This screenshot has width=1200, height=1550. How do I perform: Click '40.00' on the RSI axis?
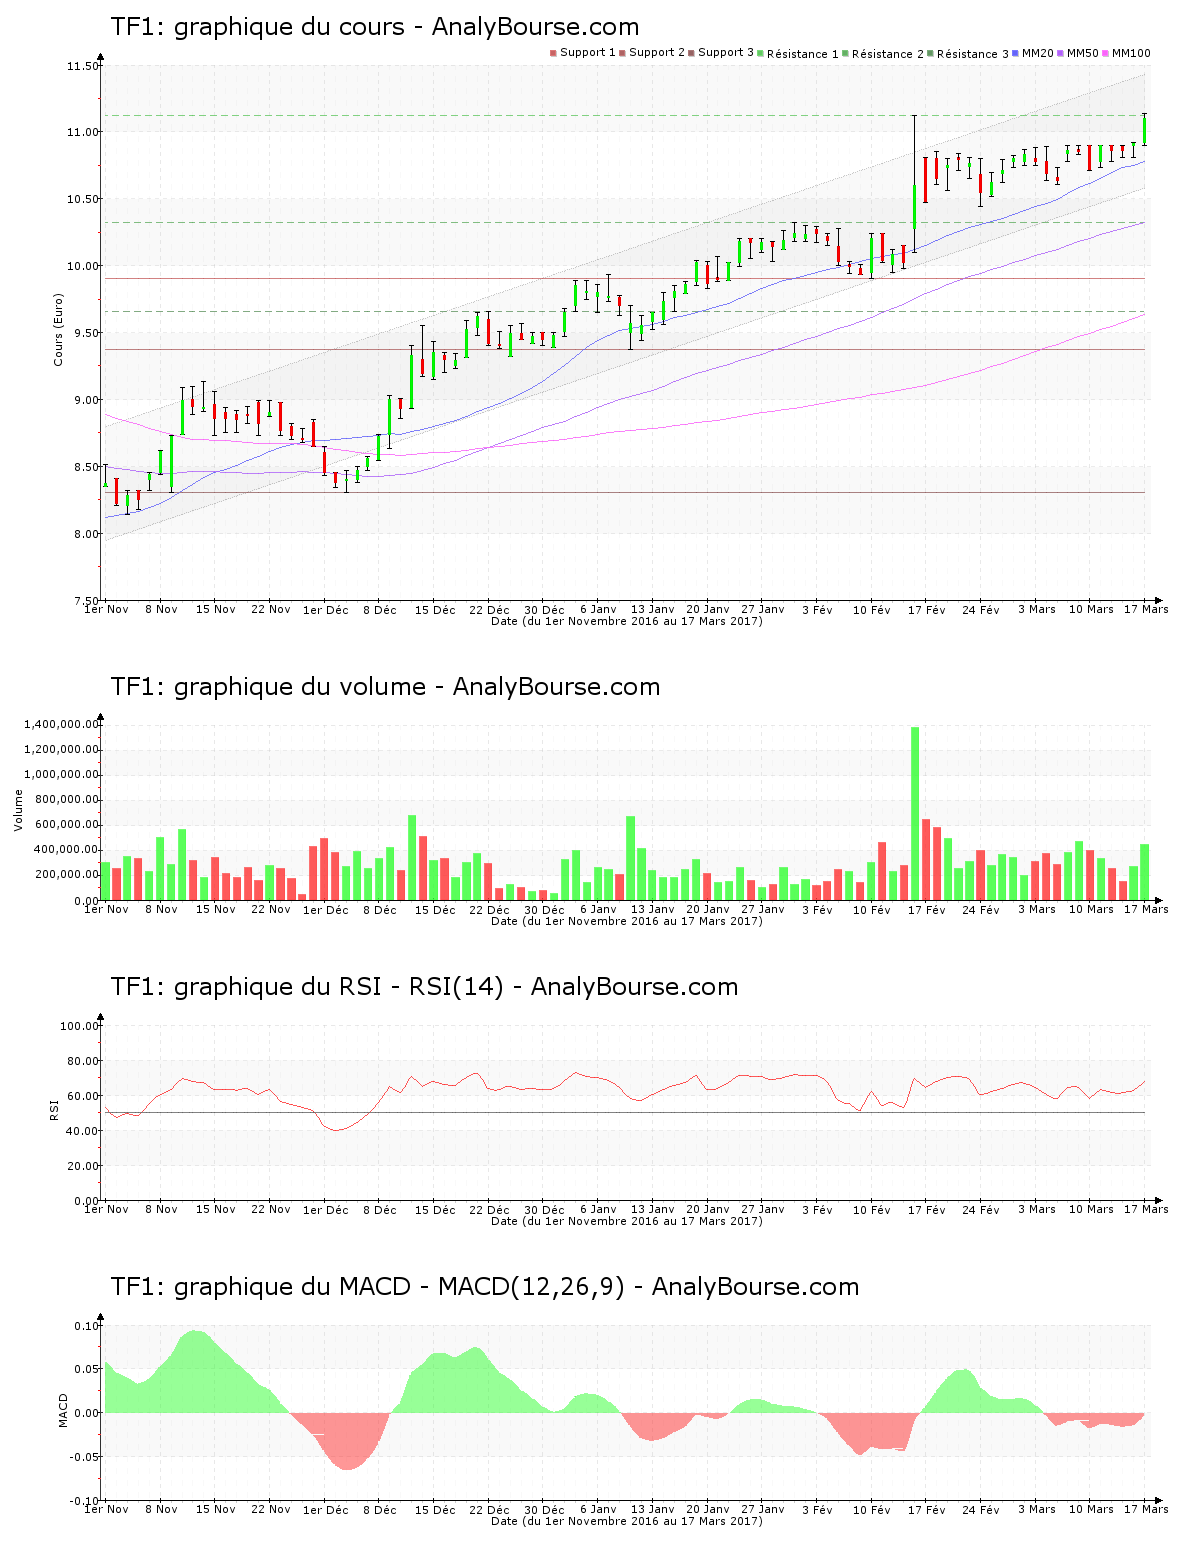83,1131
